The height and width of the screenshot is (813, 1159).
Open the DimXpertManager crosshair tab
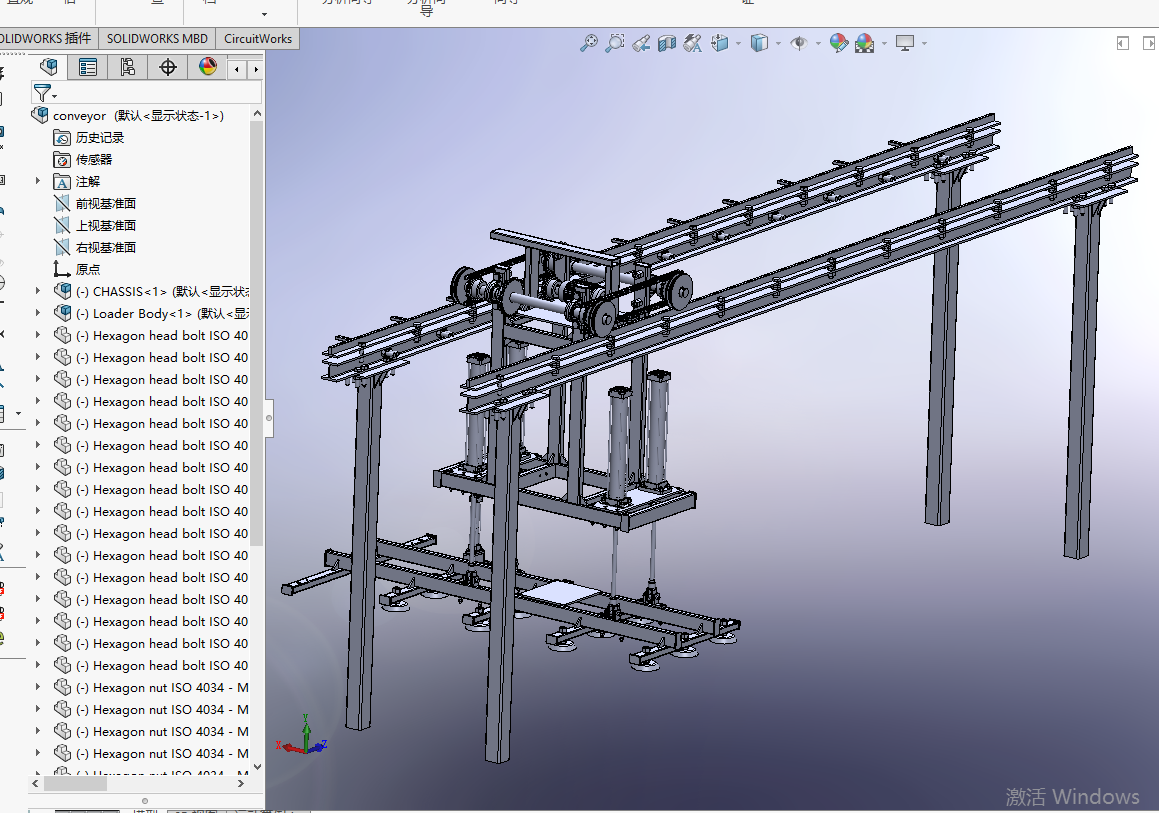(x=168, y=67)
